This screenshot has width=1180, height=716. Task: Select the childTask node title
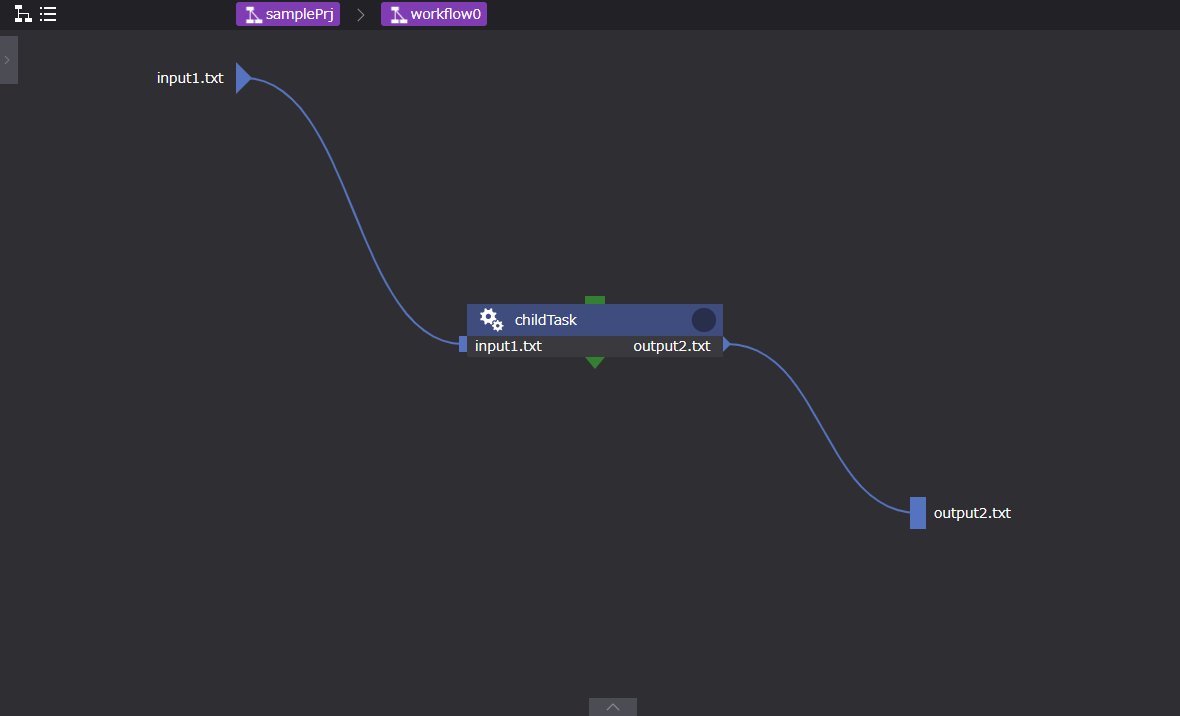coord(546,321)
